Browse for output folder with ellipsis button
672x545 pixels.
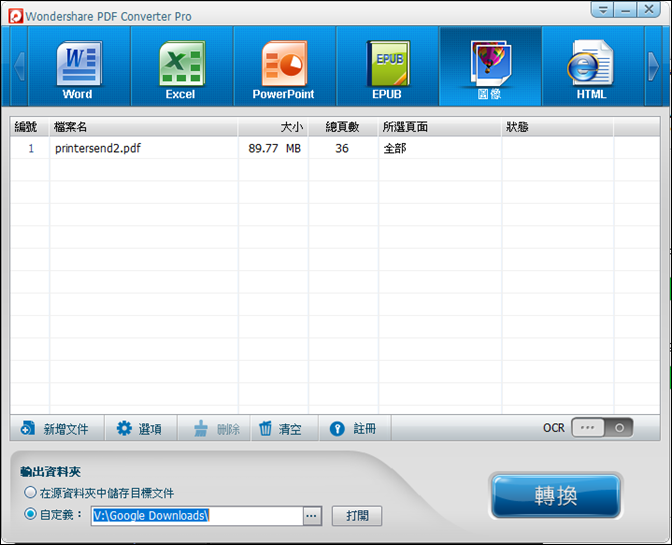pyautogui.click(x=312, y=515)
